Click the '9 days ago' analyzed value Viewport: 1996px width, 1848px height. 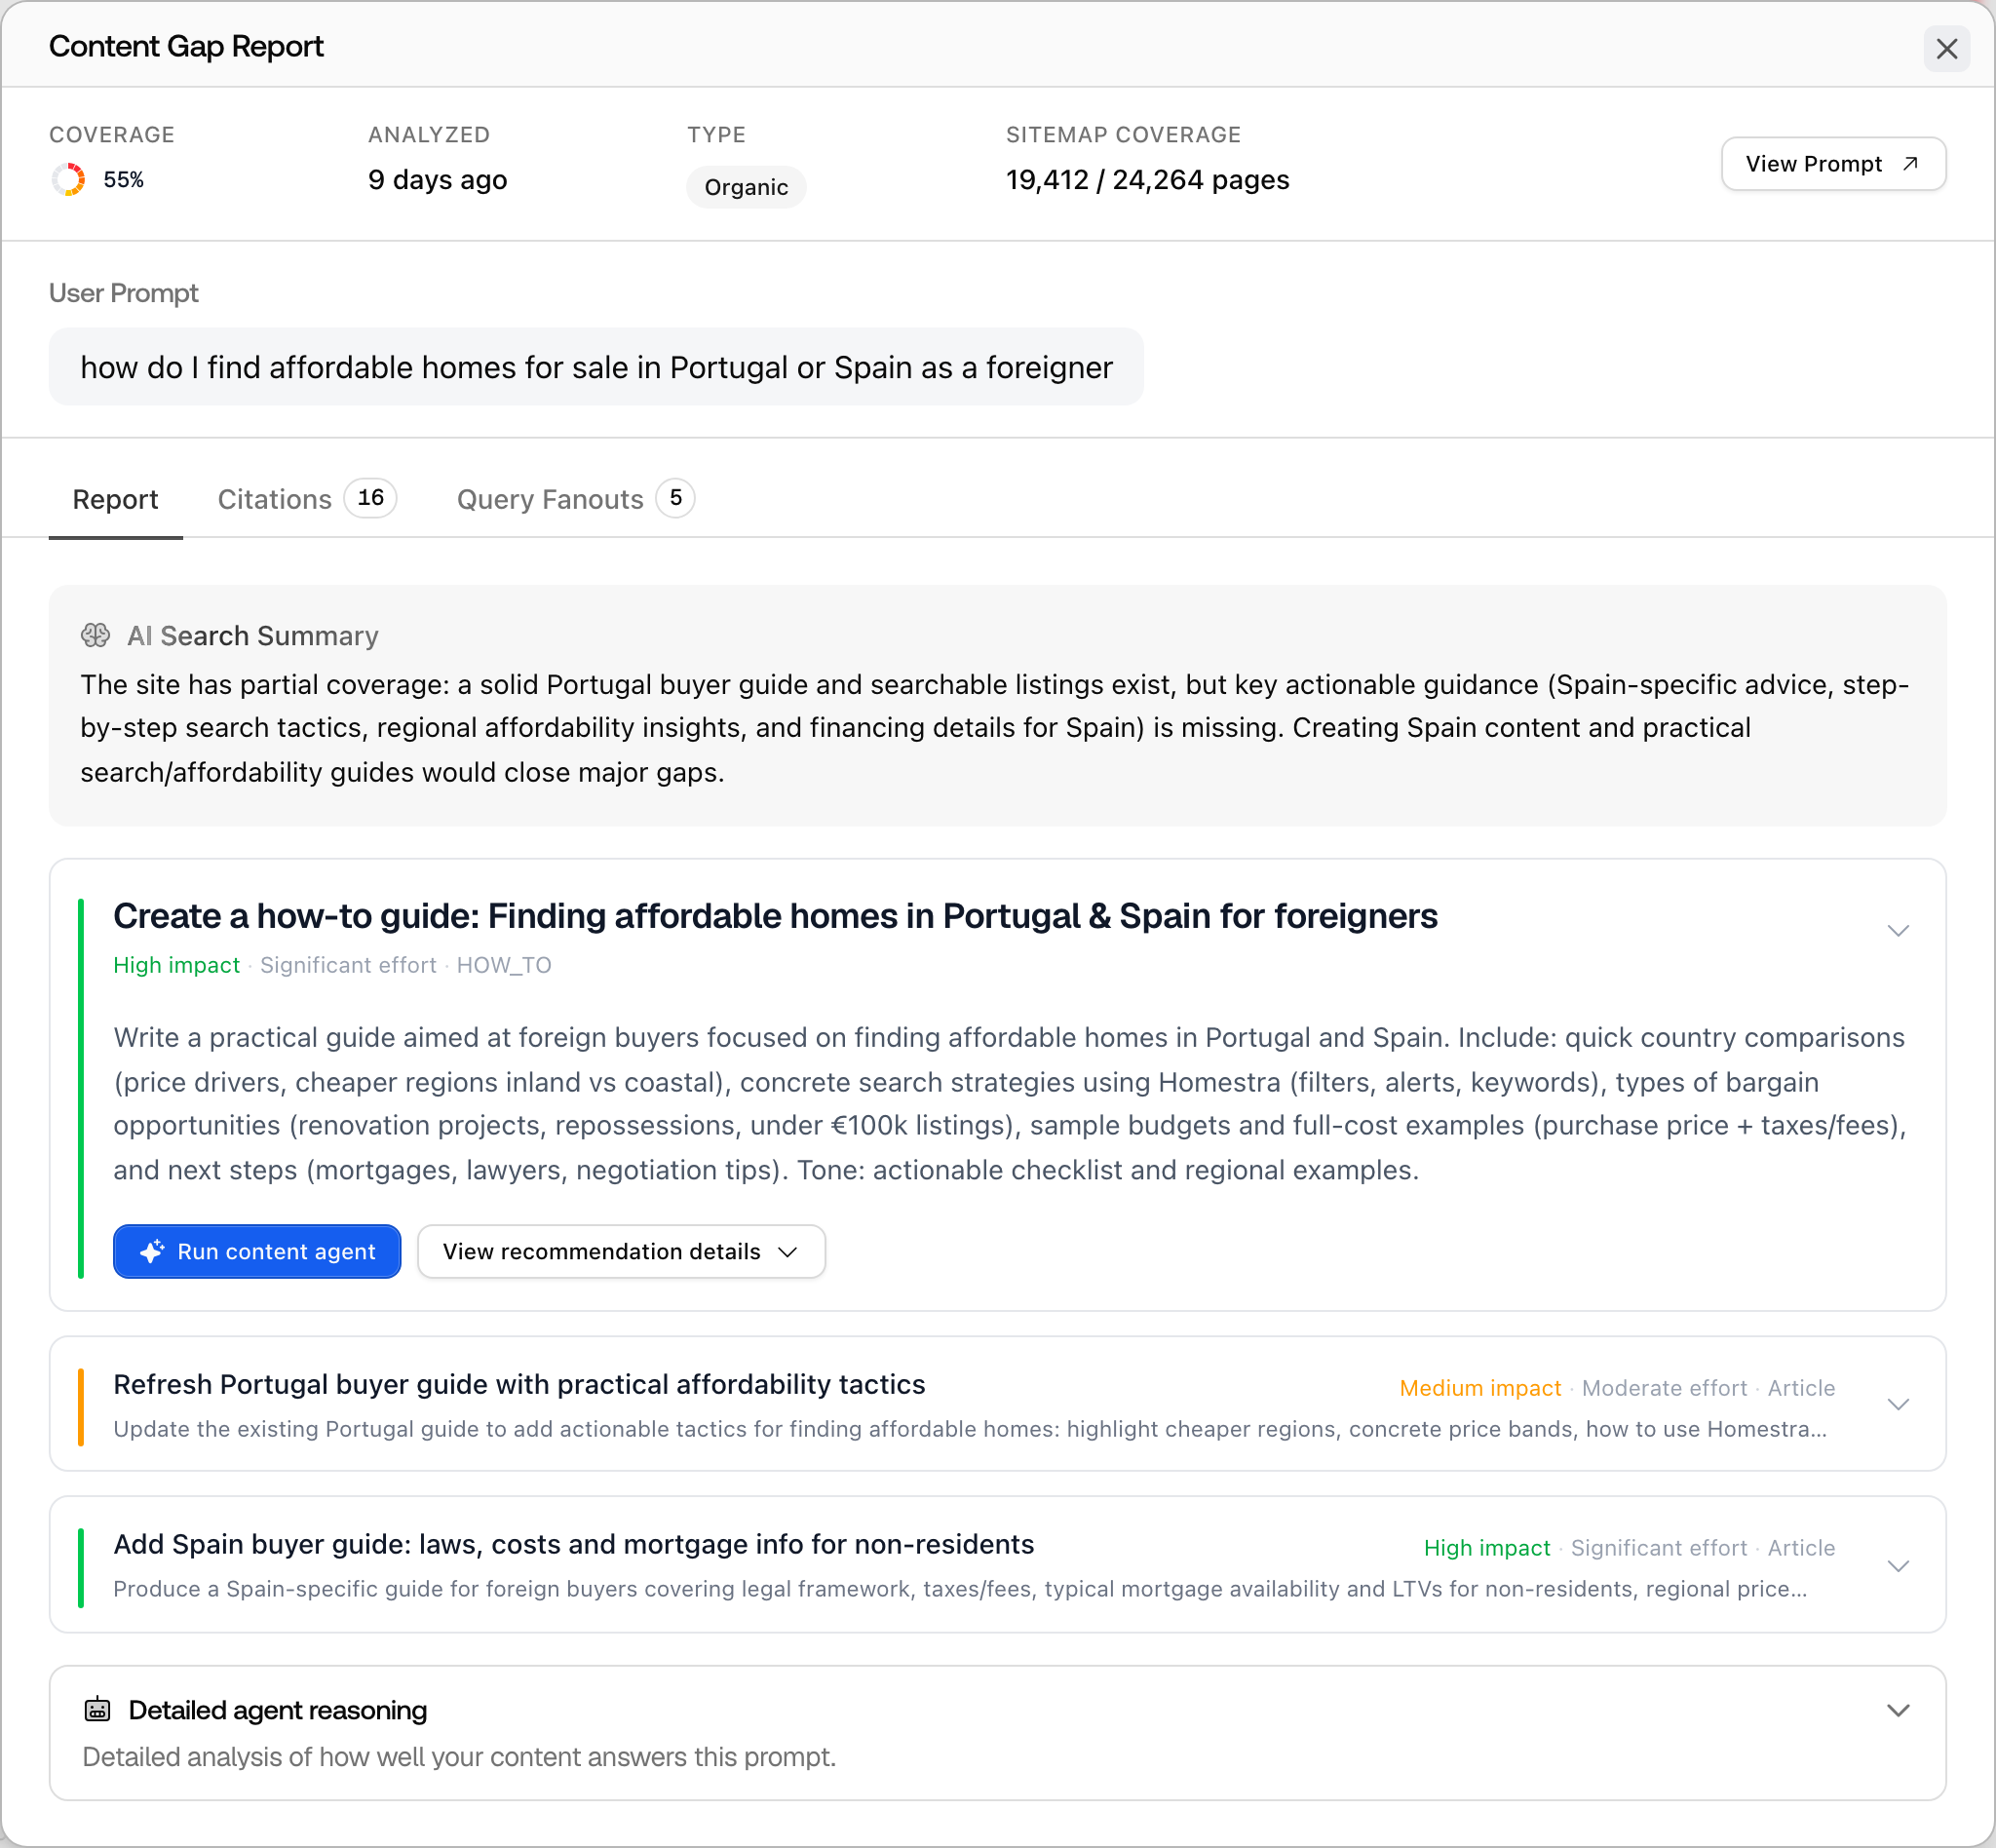pyautogui.click(x=437, y=180)
